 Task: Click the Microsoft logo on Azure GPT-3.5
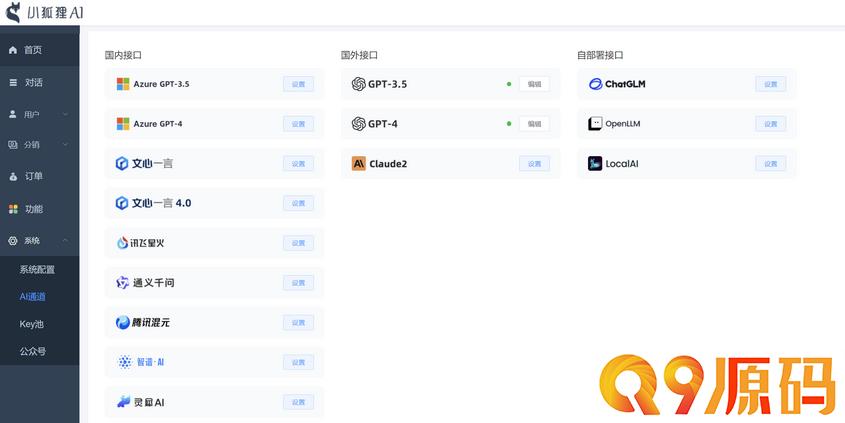pos(123,84)
